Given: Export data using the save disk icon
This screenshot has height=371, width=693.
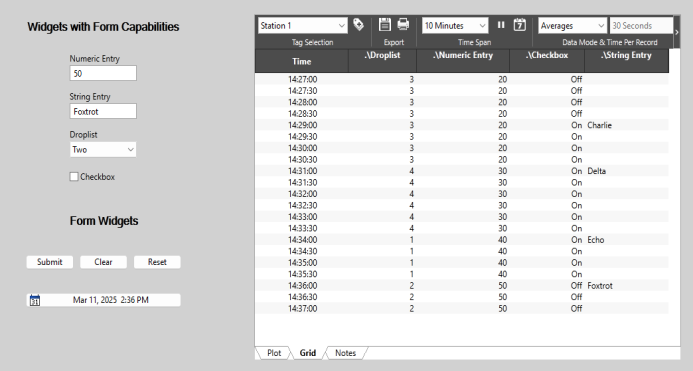Looking at the screenshot, I should (385, 25).
